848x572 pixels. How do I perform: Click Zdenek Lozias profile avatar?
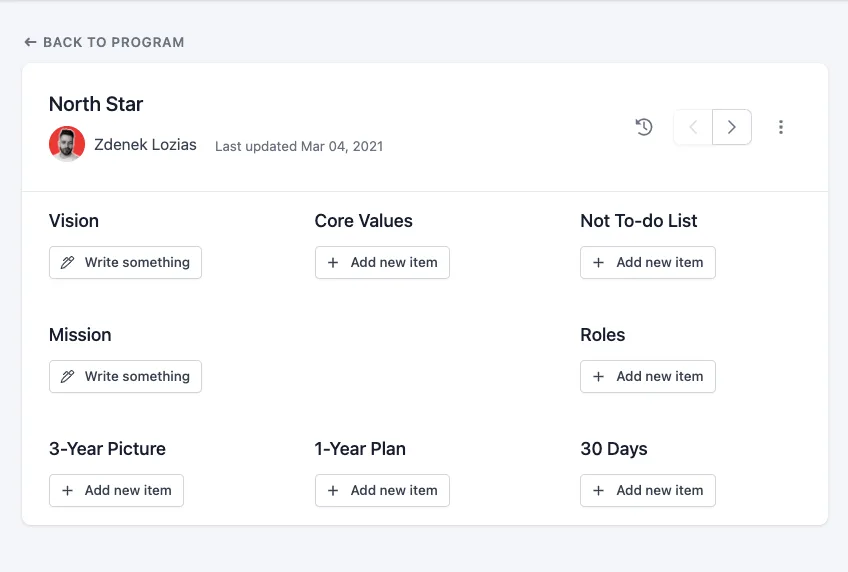66,144
